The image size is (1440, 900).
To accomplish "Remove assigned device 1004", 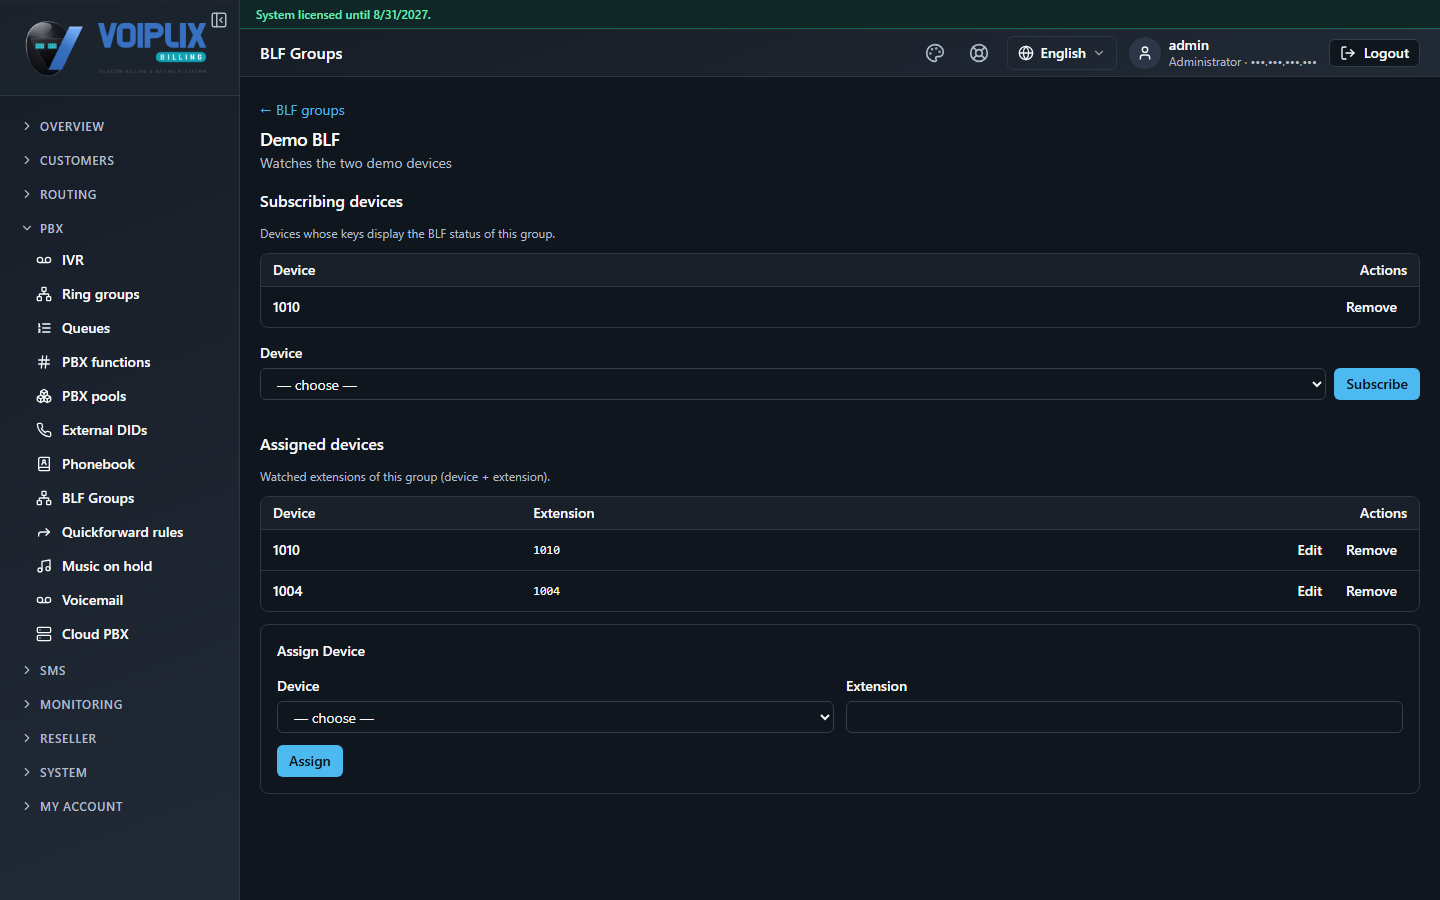I will (x=1371, y=591).
